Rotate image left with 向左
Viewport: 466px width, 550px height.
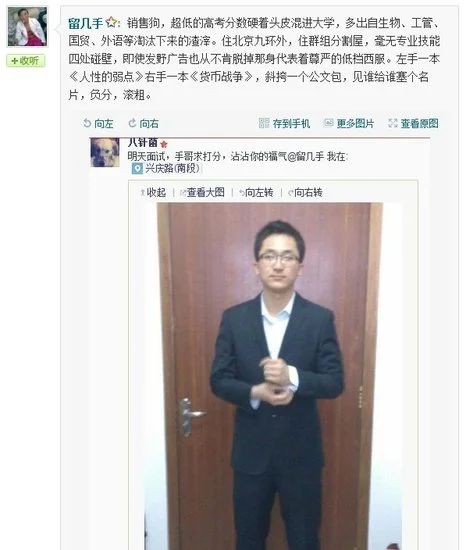pos(98,123)
